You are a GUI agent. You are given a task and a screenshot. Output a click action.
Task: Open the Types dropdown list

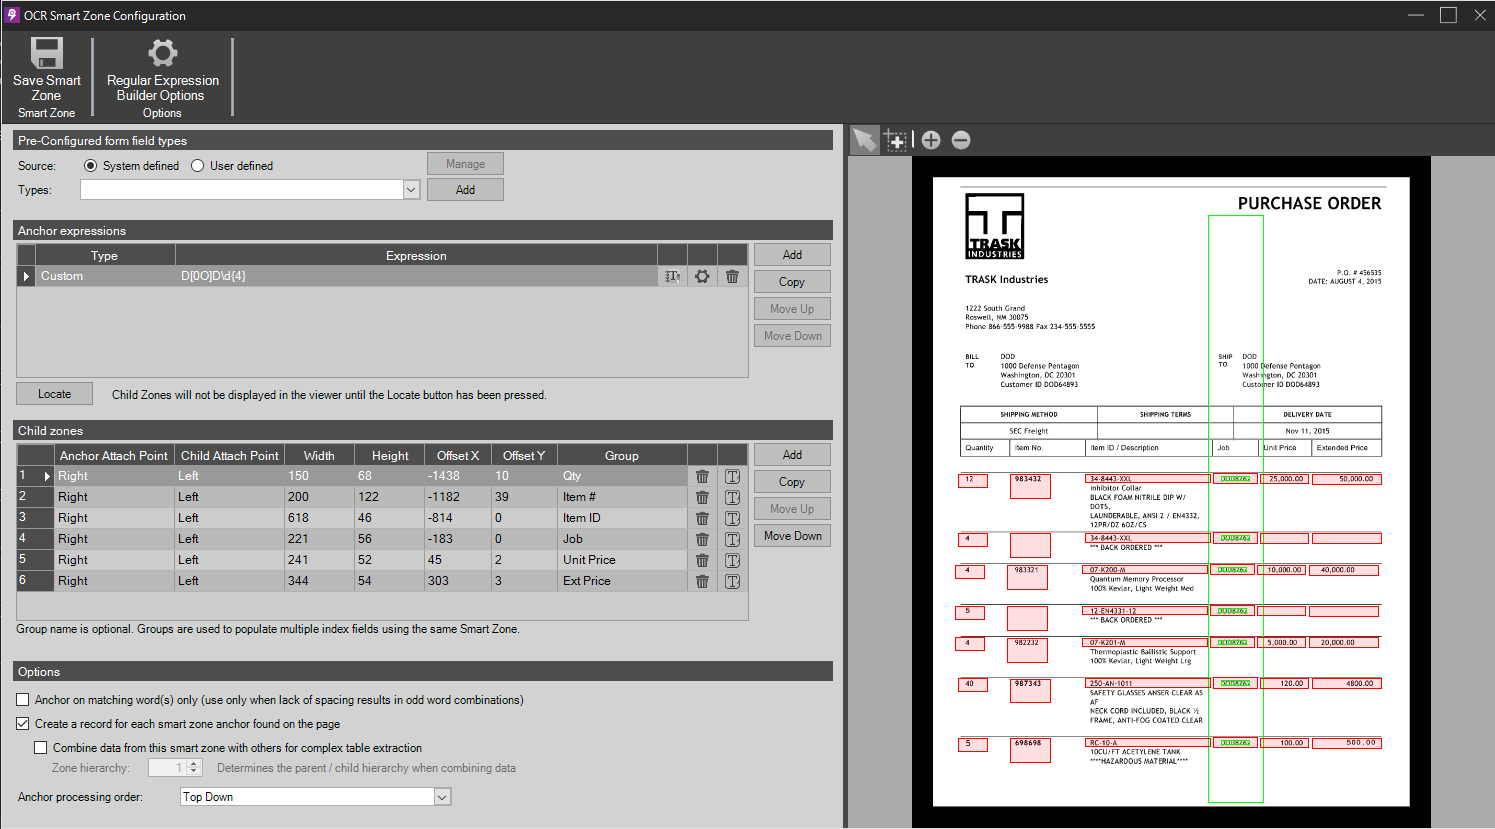(x=410, y=190)
